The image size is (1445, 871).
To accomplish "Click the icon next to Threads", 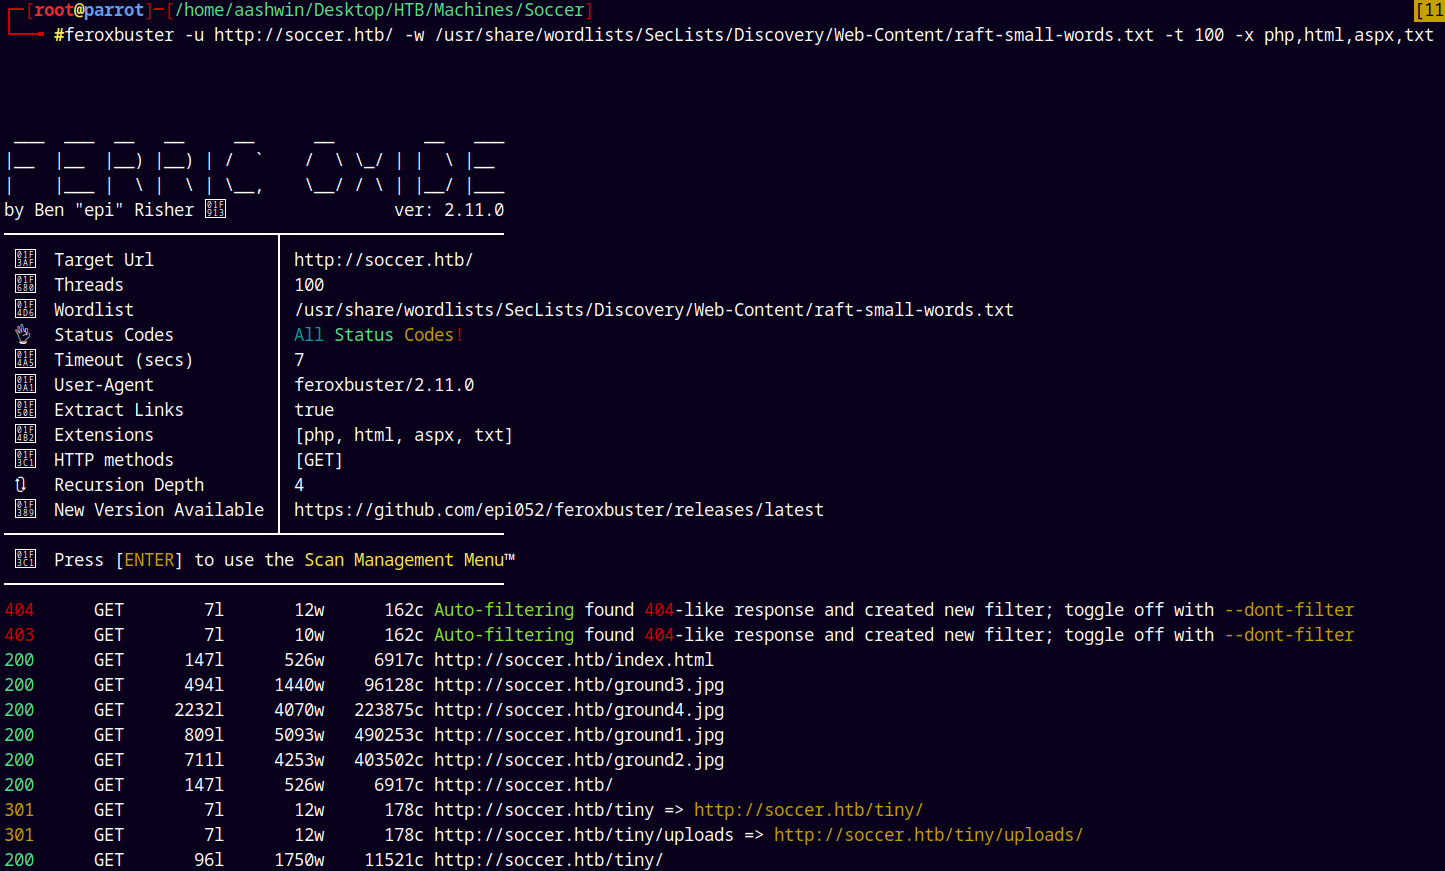I will tap(25, 284).
